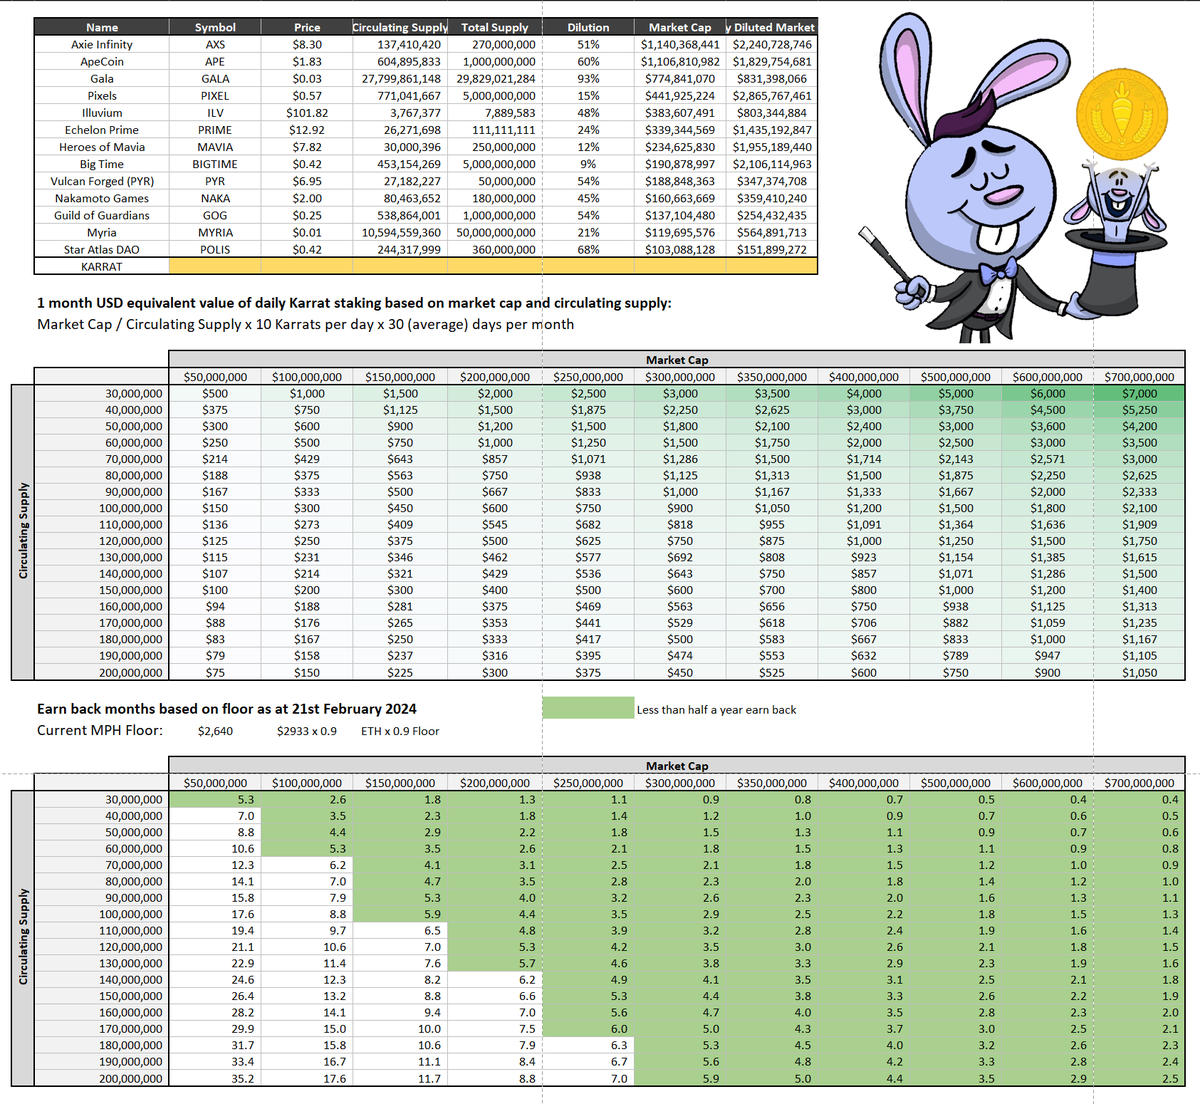Select the 'Market Cap / Circulating Supply x 10 Karrats' formula line
Image resolution: width=1200 pixels, height=1104 pixels.
[305, 324]
